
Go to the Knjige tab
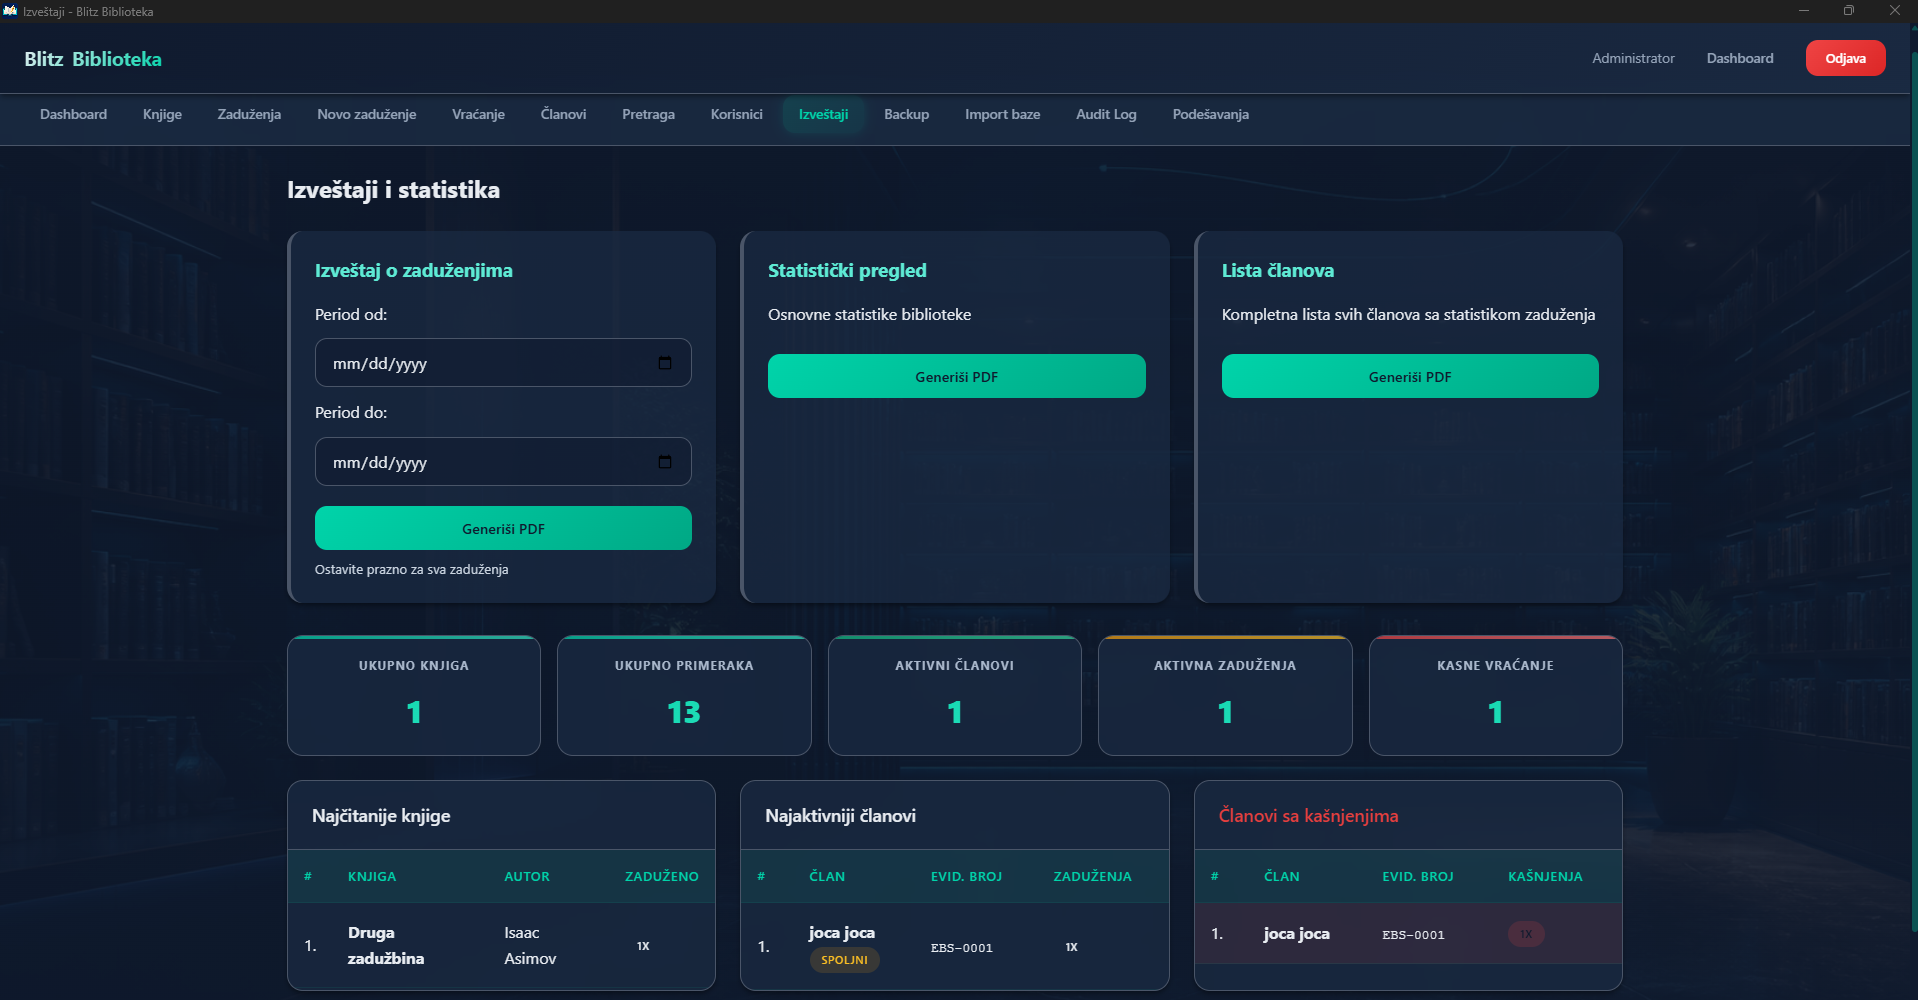click(x=162, y=114)
